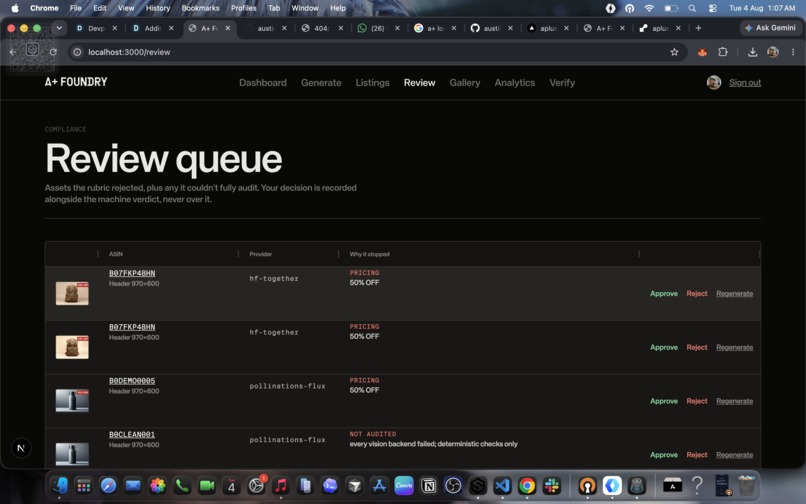Click the A+ FOUNDRY logo
Image resolution: width=806 pixels, height=504 pixels.
pos(76,82)
